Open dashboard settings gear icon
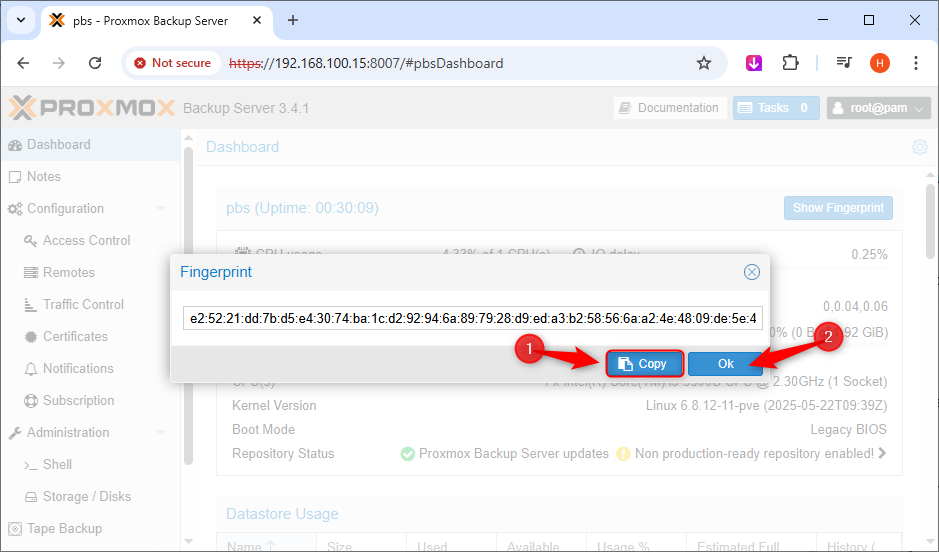Viewport: 939px width, 552px height. click(919, 147)
